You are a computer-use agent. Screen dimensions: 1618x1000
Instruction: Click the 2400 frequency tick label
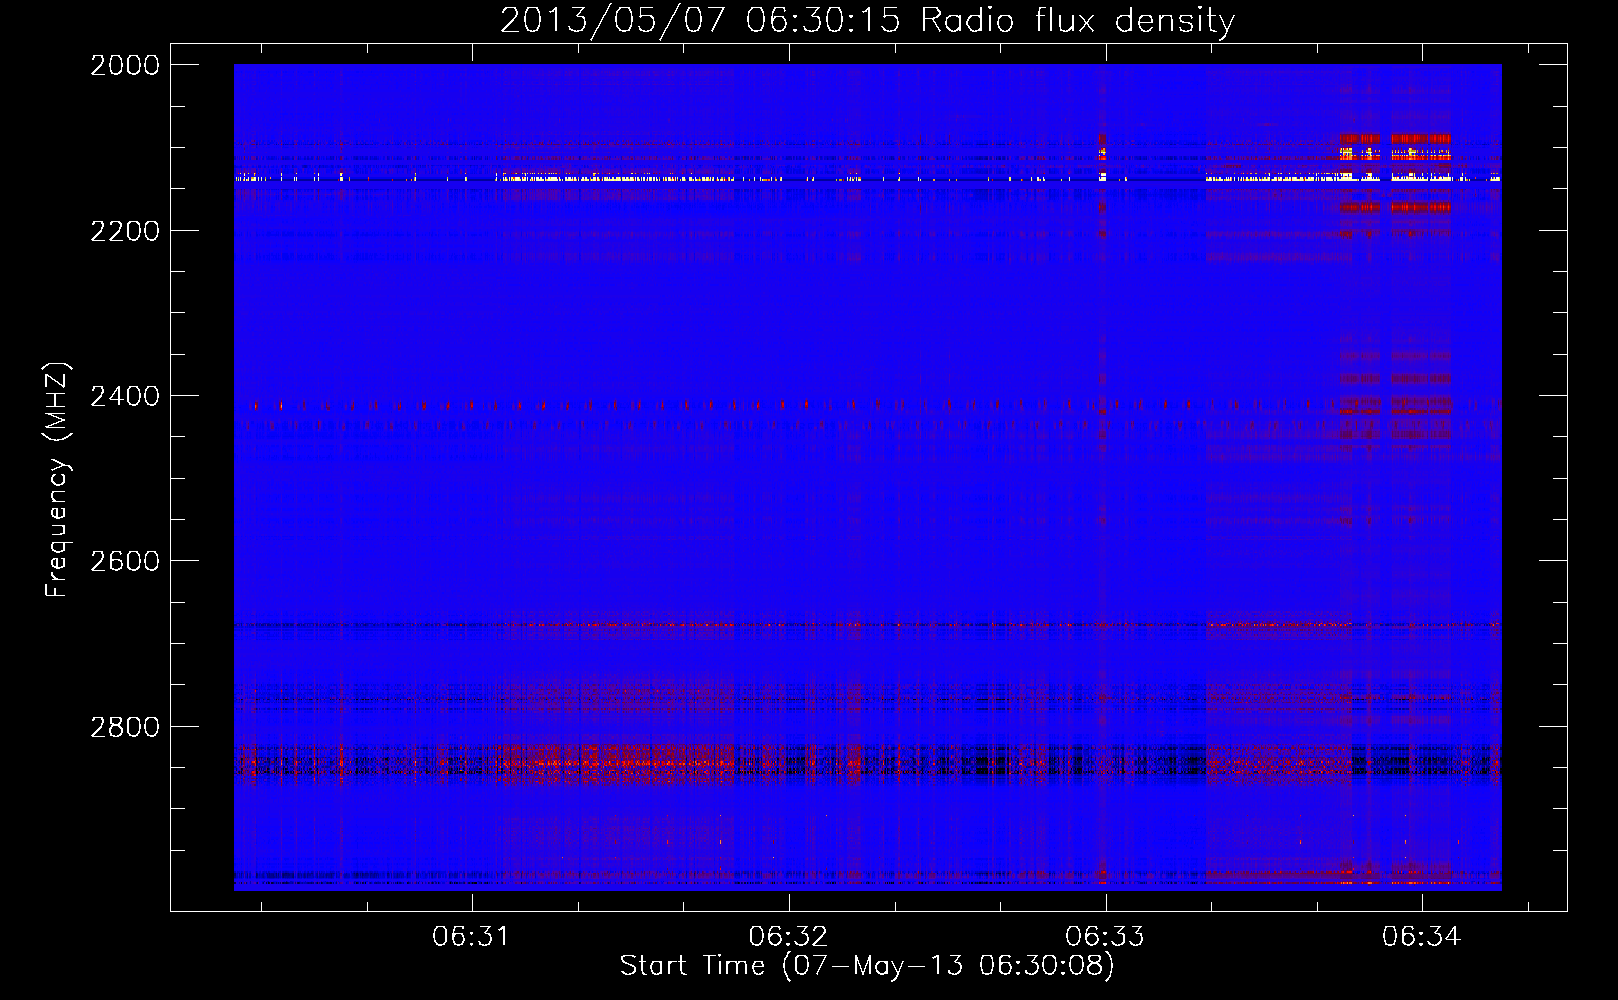pyautogui.click(x=125, y=396)
